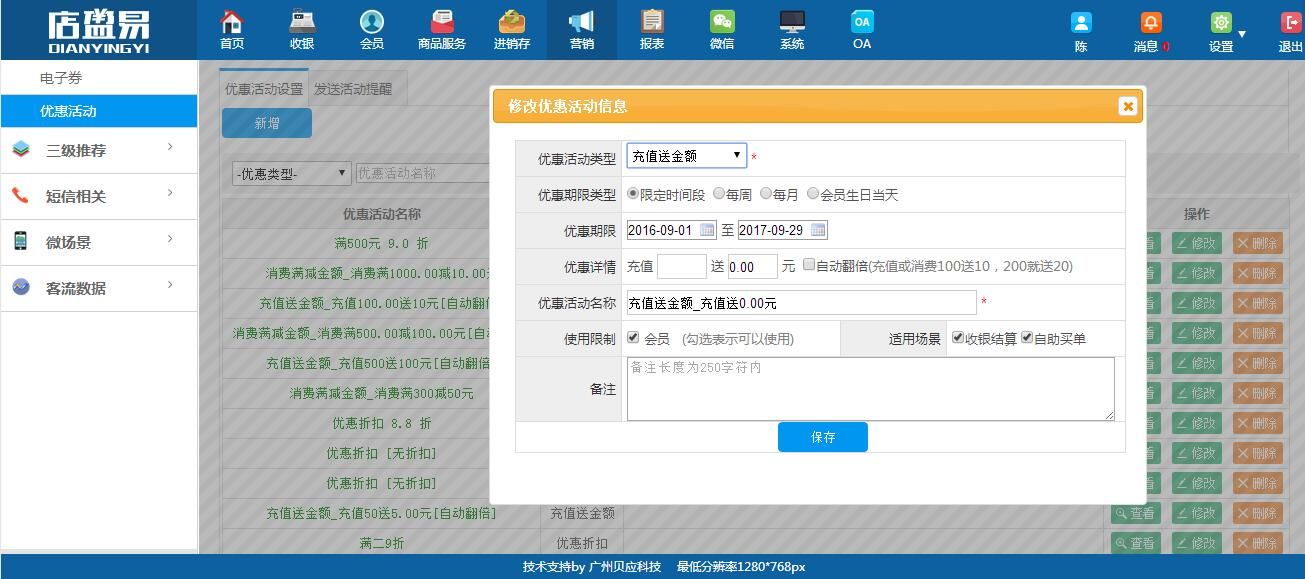Toggle the 自助买单 checkbox
Viewport: 1305px width, 579px height.
1027,338
